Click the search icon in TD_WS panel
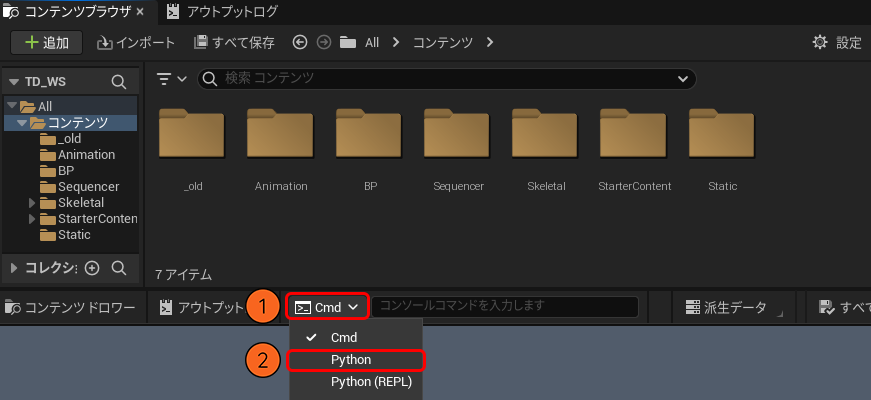 119,82
